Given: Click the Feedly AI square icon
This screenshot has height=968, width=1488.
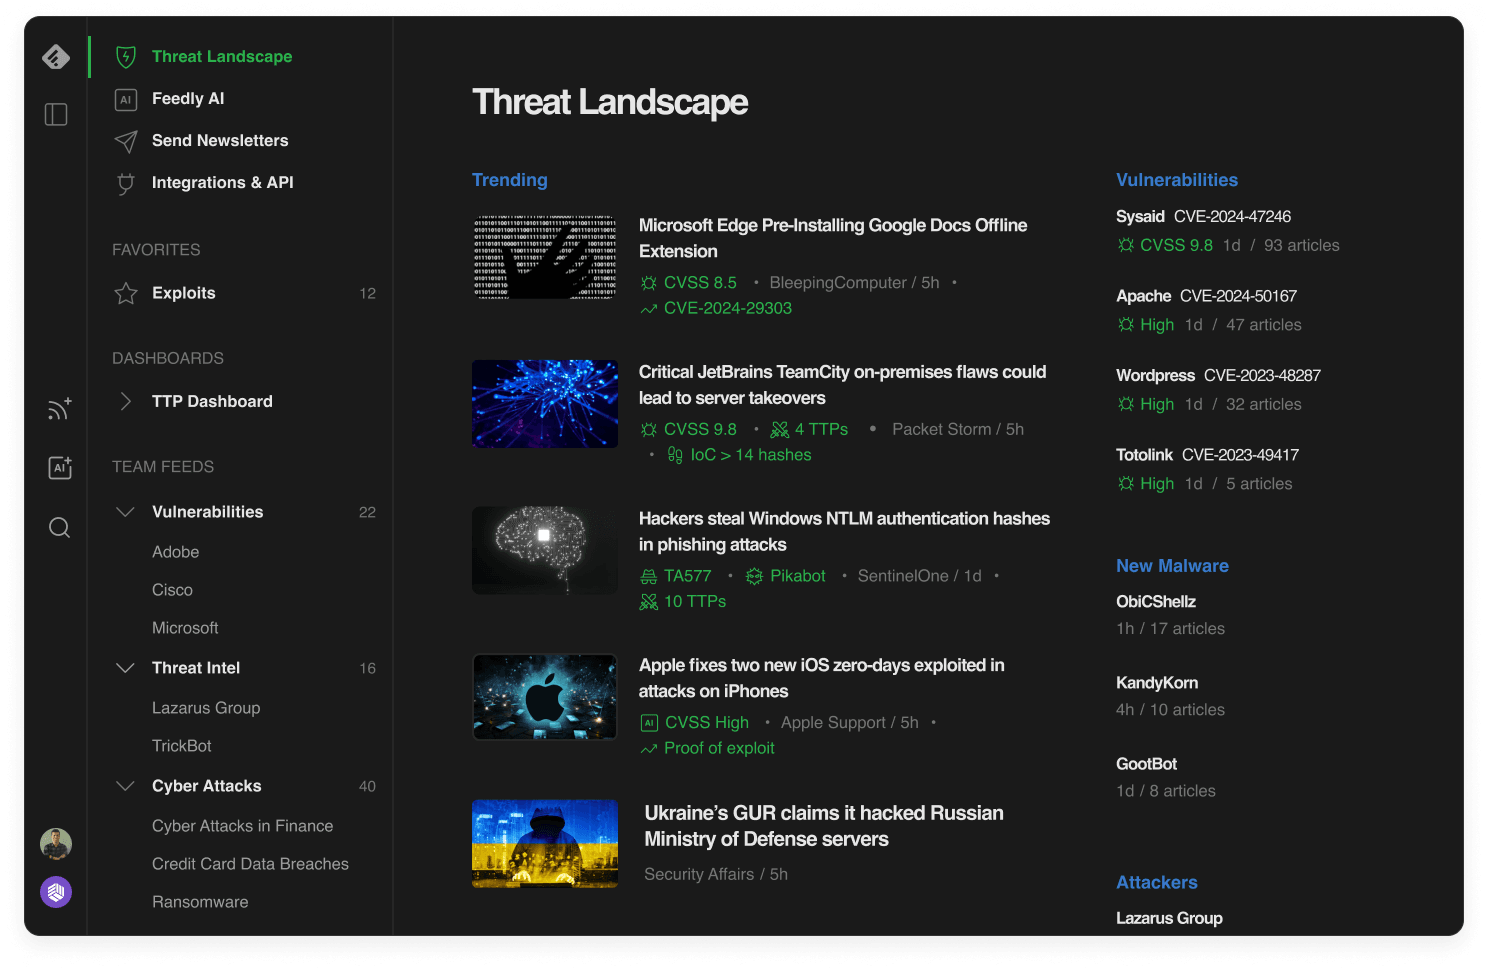Looking at the screenshot, I should (126, 99).
